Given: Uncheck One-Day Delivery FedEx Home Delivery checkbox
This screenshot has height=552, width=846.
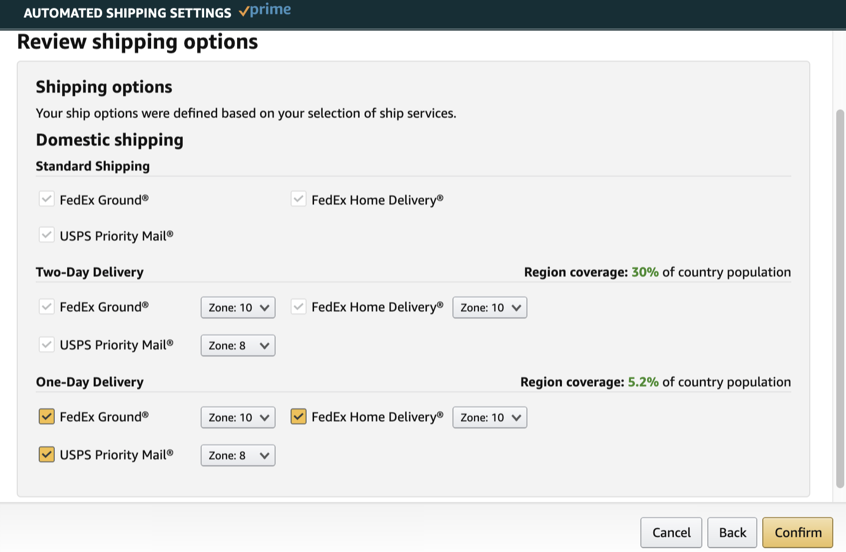Looking at the screenshot, I should [x=298, y=416].
